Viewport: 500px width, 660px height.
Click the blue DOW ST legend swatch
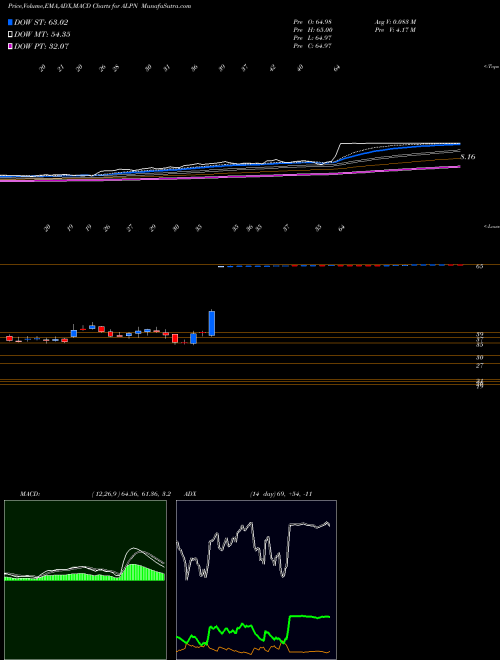[11, 22]
